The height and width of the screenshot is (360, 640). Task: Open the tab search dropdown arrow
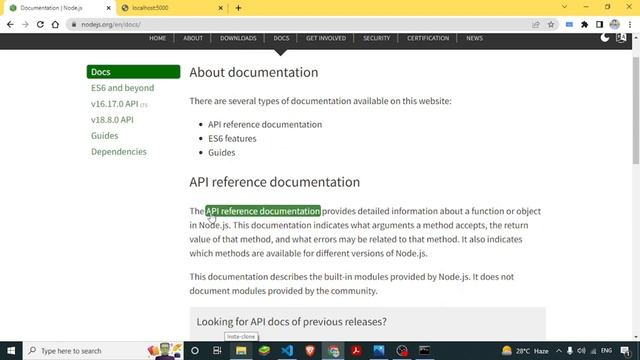[564, 7]
